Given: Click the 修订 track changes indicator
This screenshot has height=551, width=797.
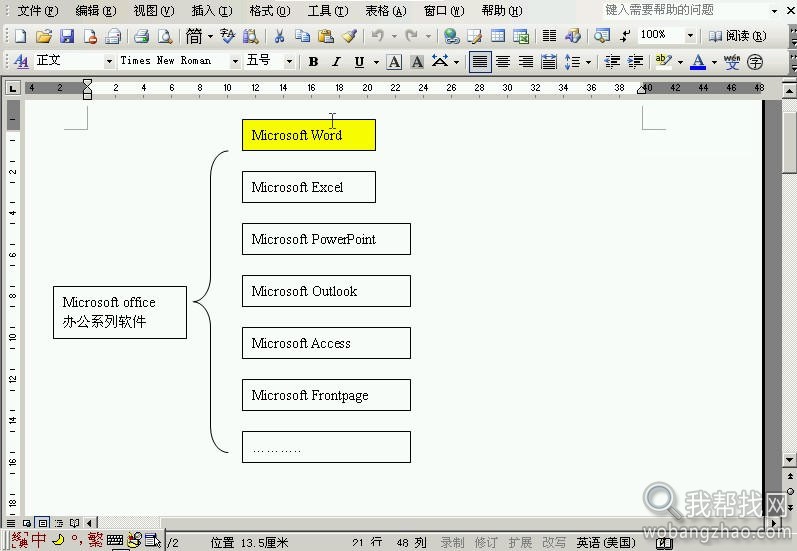Looking at the screenshot, I should pos(486,542).
